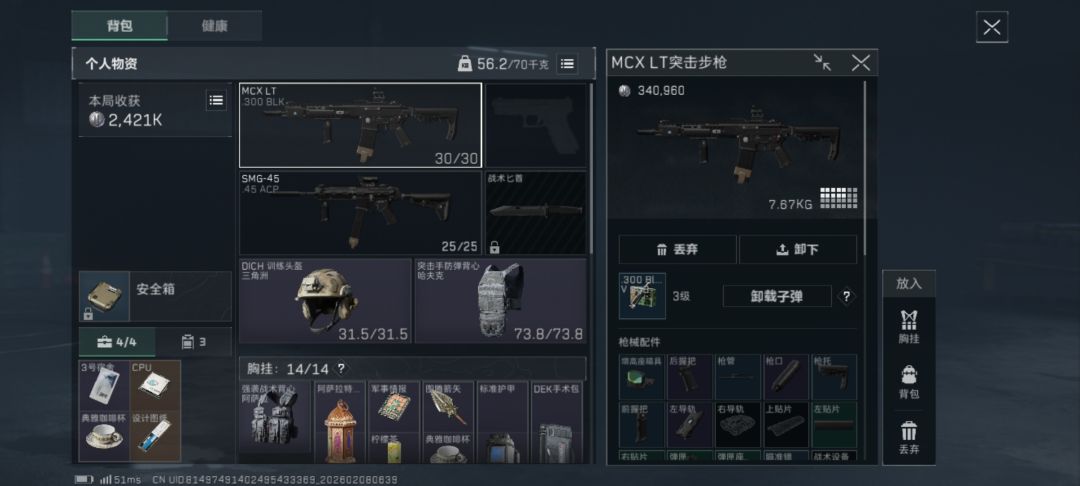Click the 胸挂 chest rig icon under 放入
This screenshot has width=1080, height=486.
click(908, 326)
